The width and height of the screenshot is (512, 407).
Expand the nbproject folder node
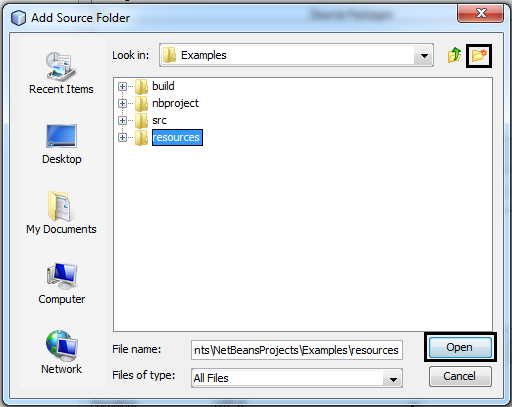tap(122, 104)
